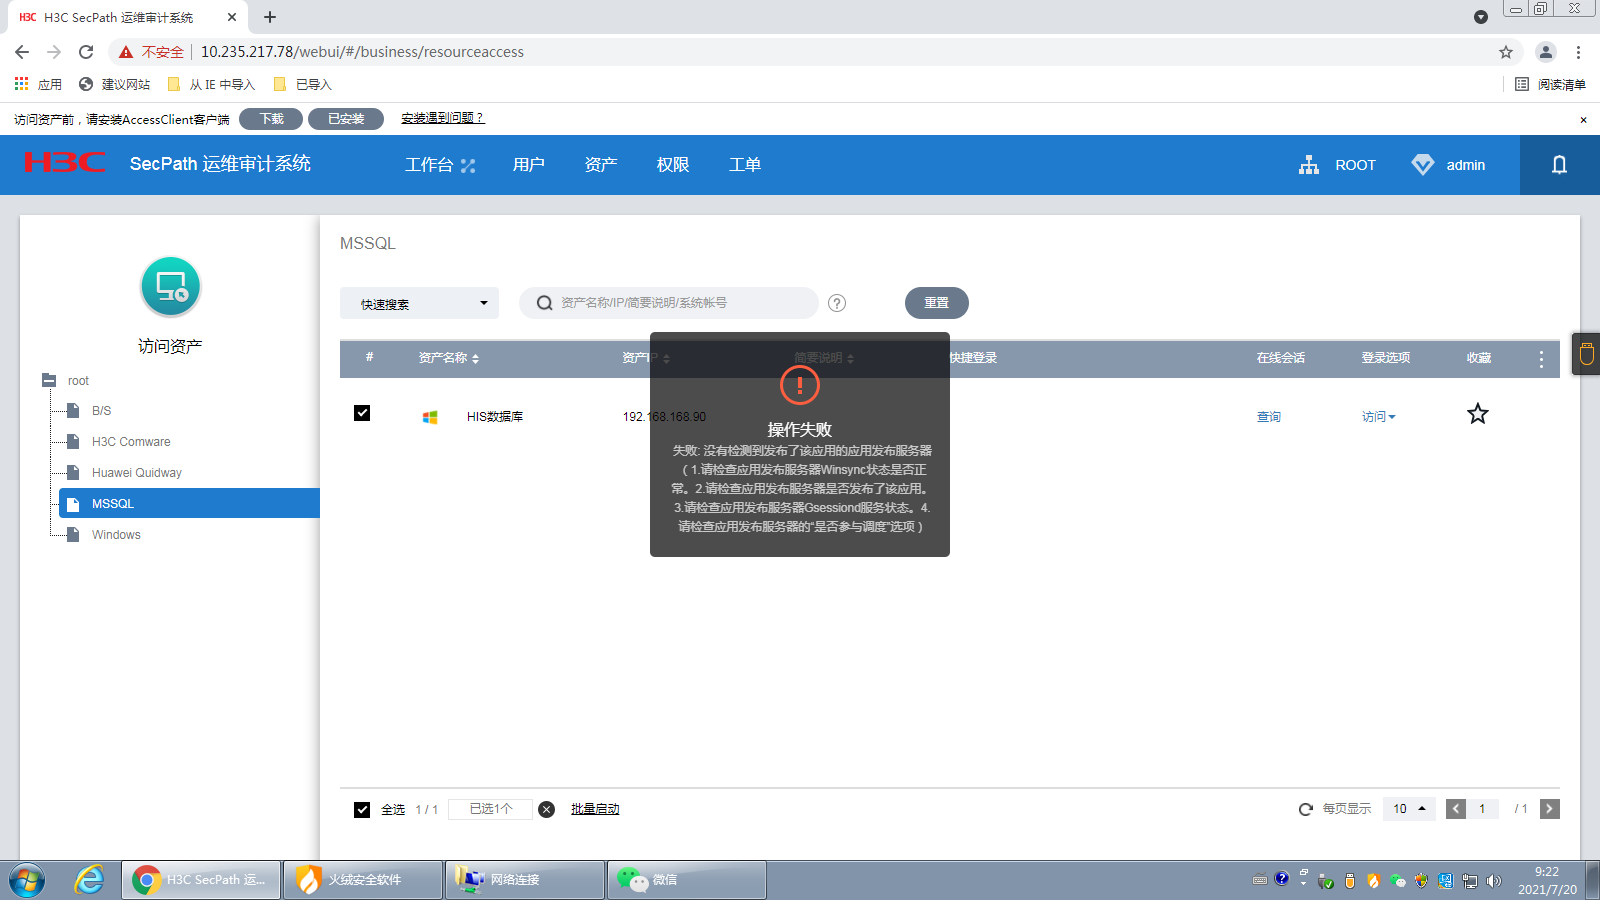
Task: Uncheck the HIS数据库 row checkbox
Action: coord(362,413)
